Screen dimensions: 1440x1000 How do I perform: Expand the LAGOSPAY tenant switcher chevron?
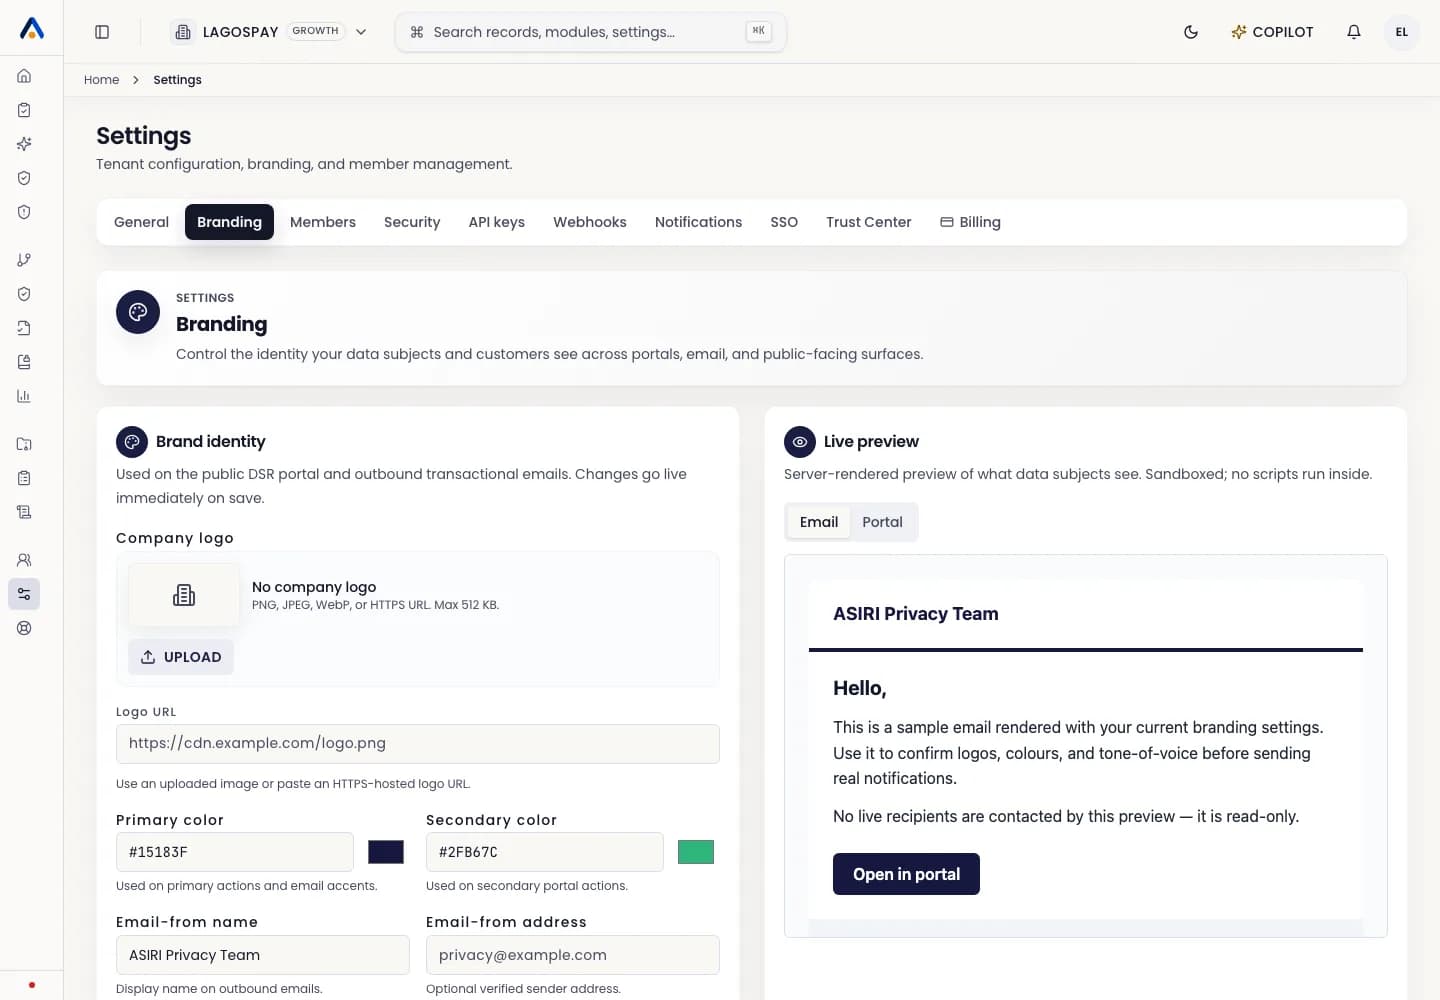[x=361, y=32]
